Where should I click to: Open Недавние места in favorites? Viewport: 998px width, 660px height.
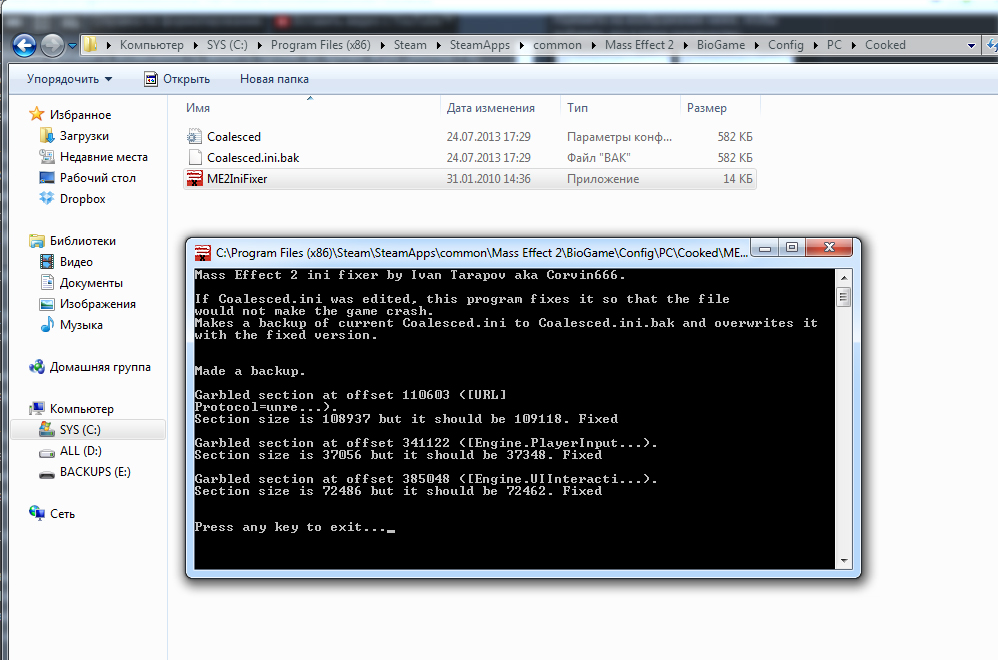[104, 157]
